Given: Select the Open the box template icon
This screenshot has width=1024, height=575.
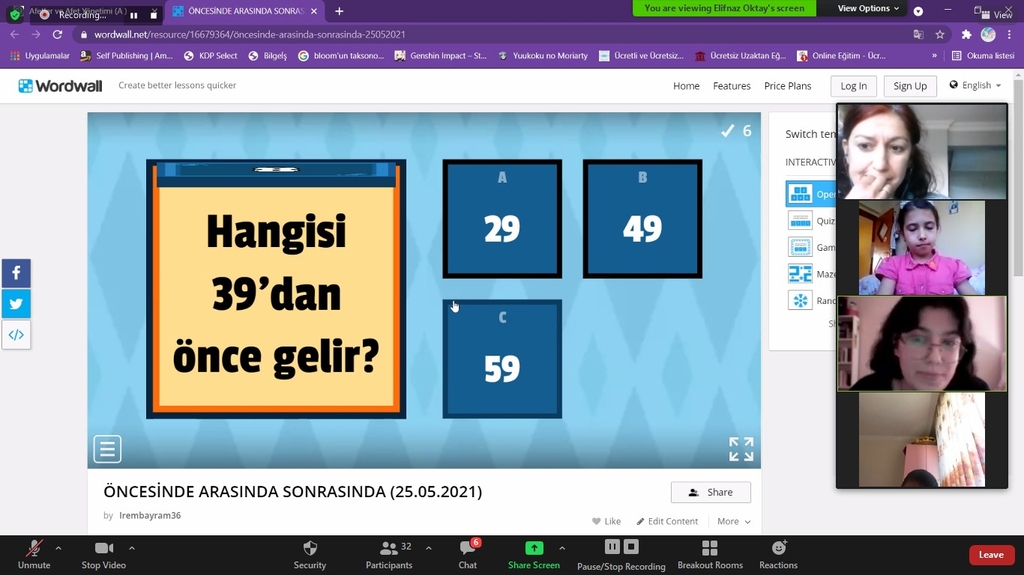Looking at the screenshot, I should click(x=800, y=194).
